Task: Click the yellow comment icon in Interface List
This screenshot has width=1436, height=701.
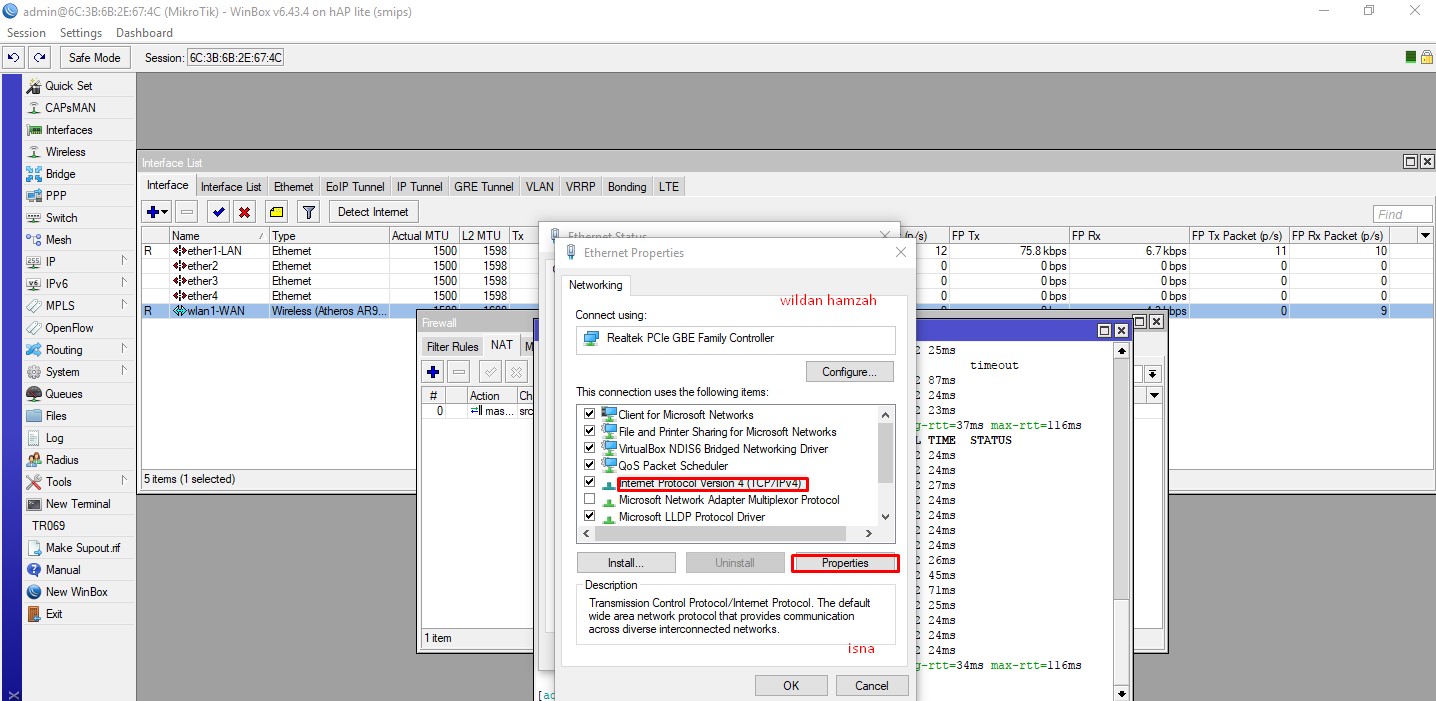Action: coord(277,212)
